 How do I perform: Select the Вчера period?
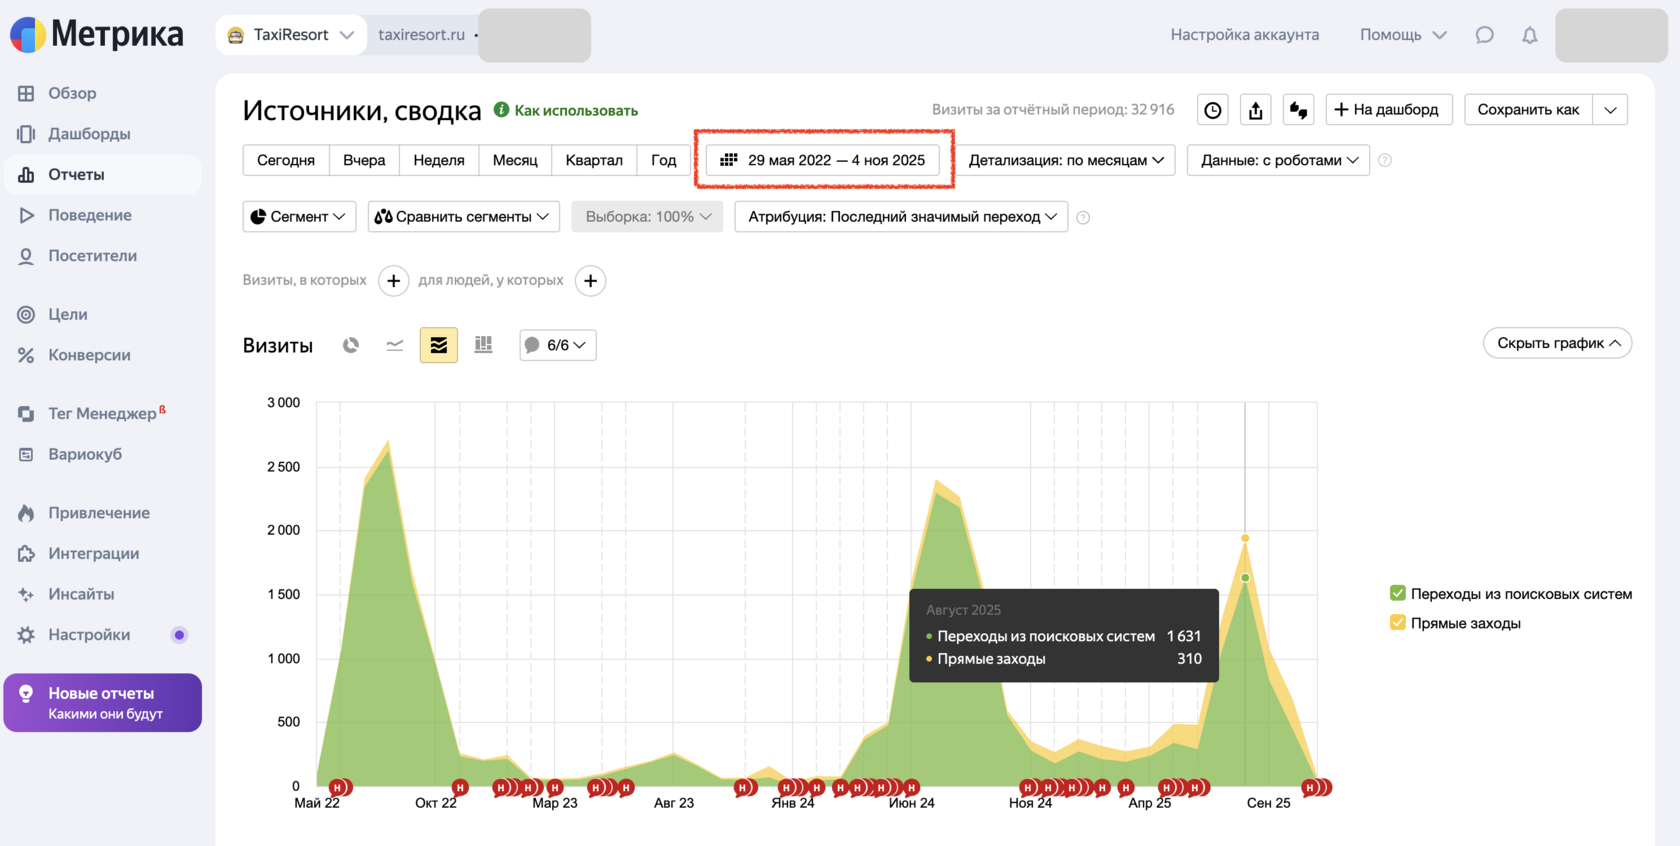tap(364, 160)
